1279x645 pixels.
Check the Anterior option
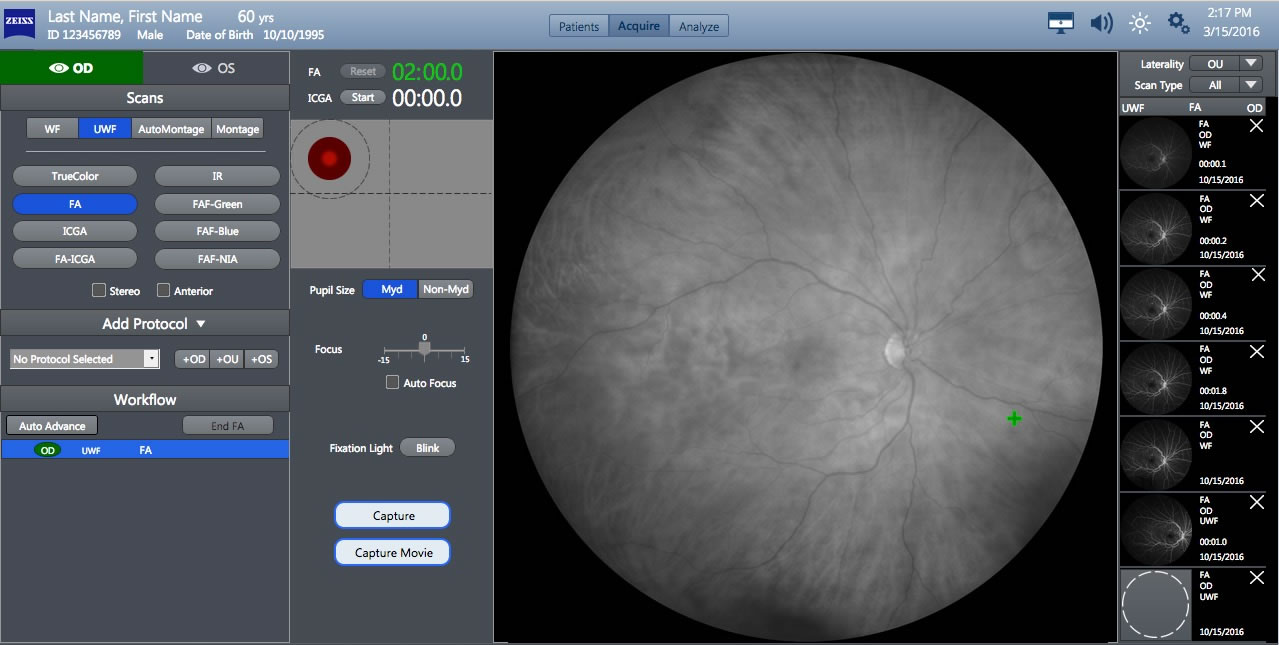point(163,291)
